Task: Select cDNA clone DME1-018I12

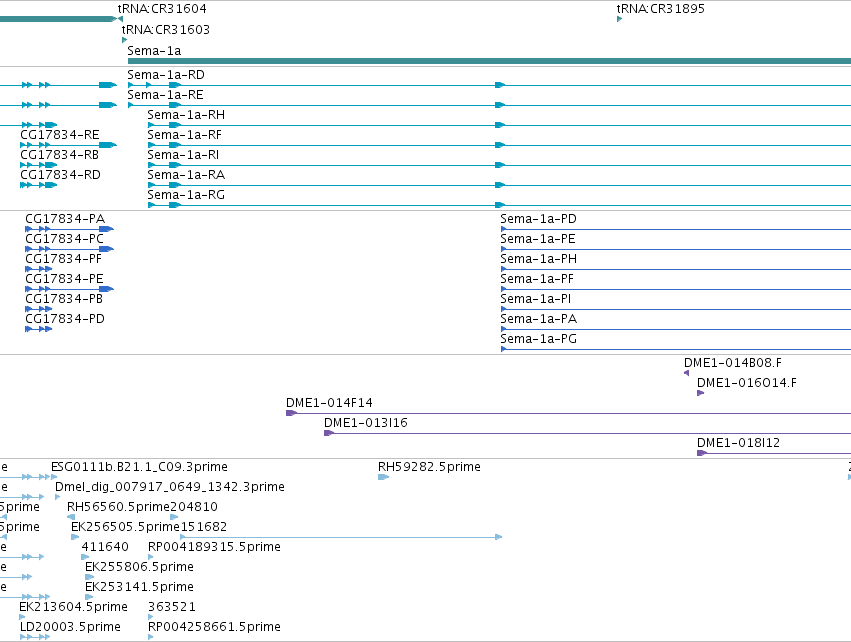Action: point(738,443)
